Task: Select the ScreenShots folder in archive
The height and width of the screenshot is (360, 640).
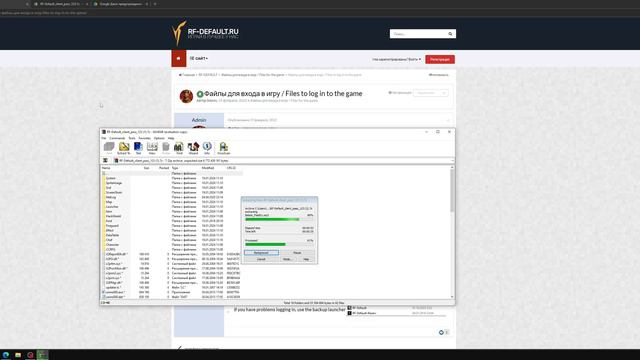Action: (114, 192)
